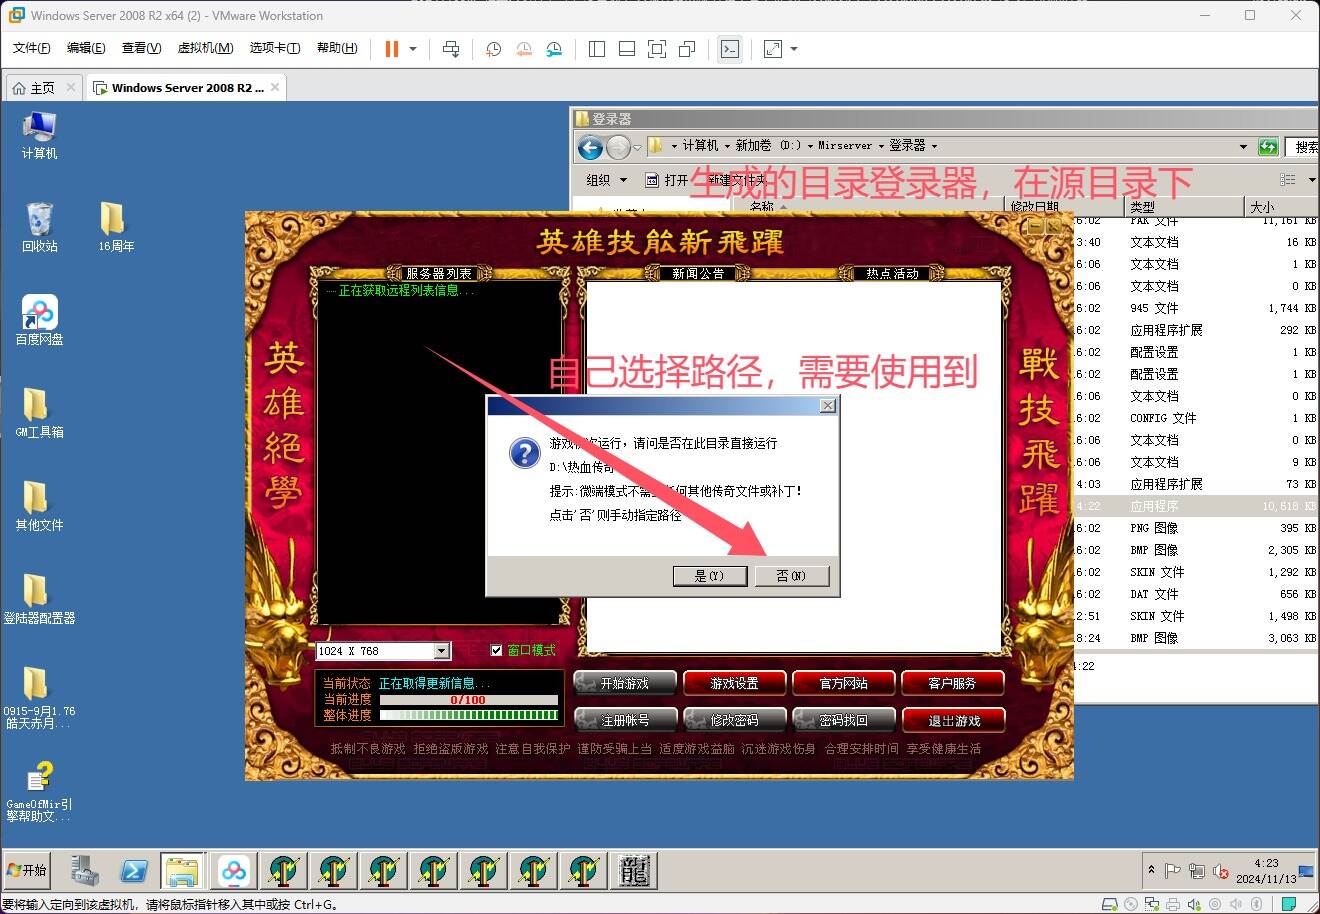Click the 是(Y) button in dialog
Screen dimensions: 1320x914
click(708, 576)
